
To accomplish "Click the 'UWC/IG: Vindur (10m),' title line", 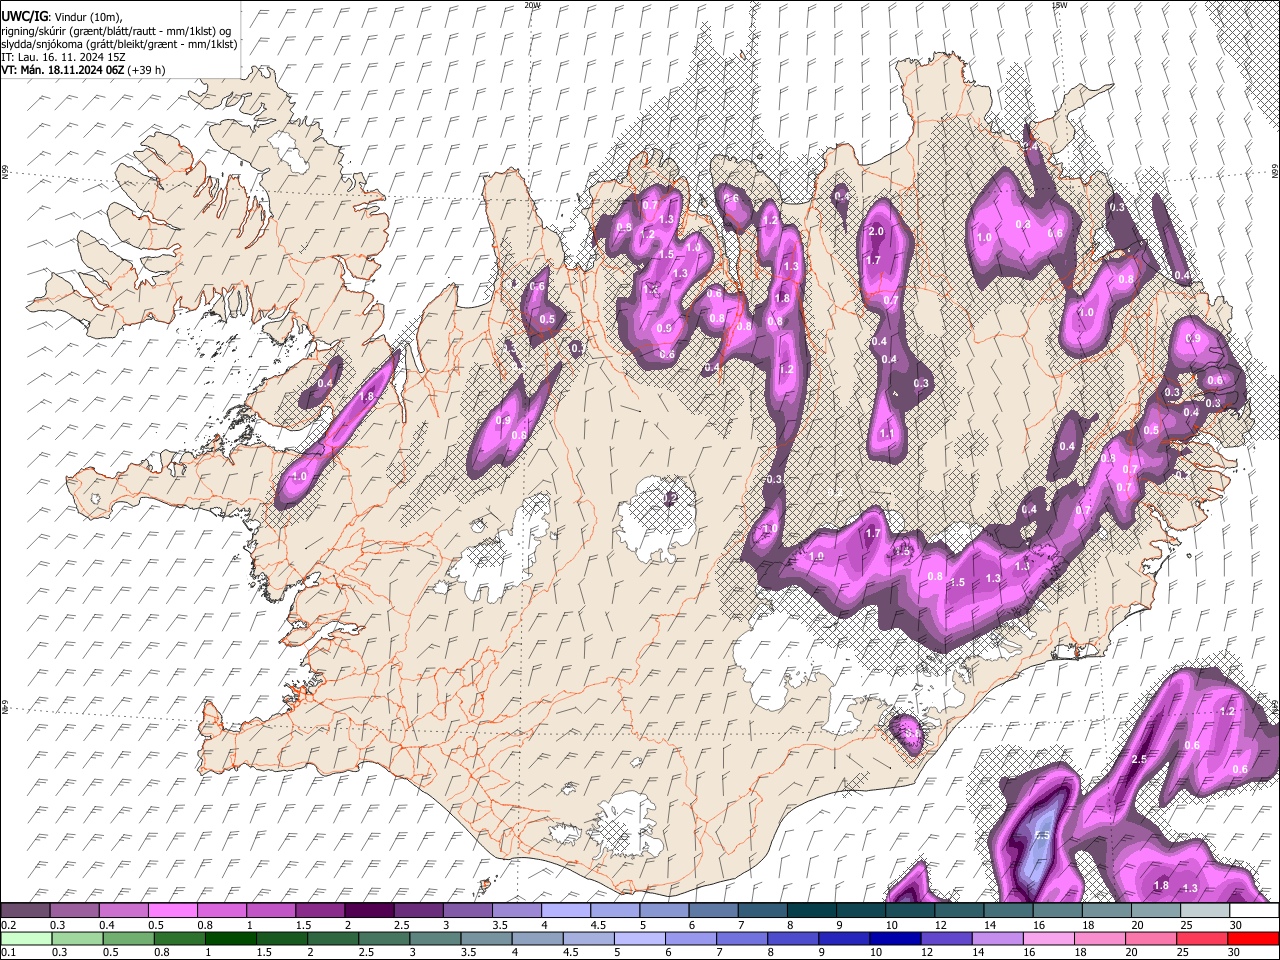I will tap(62, 18).
